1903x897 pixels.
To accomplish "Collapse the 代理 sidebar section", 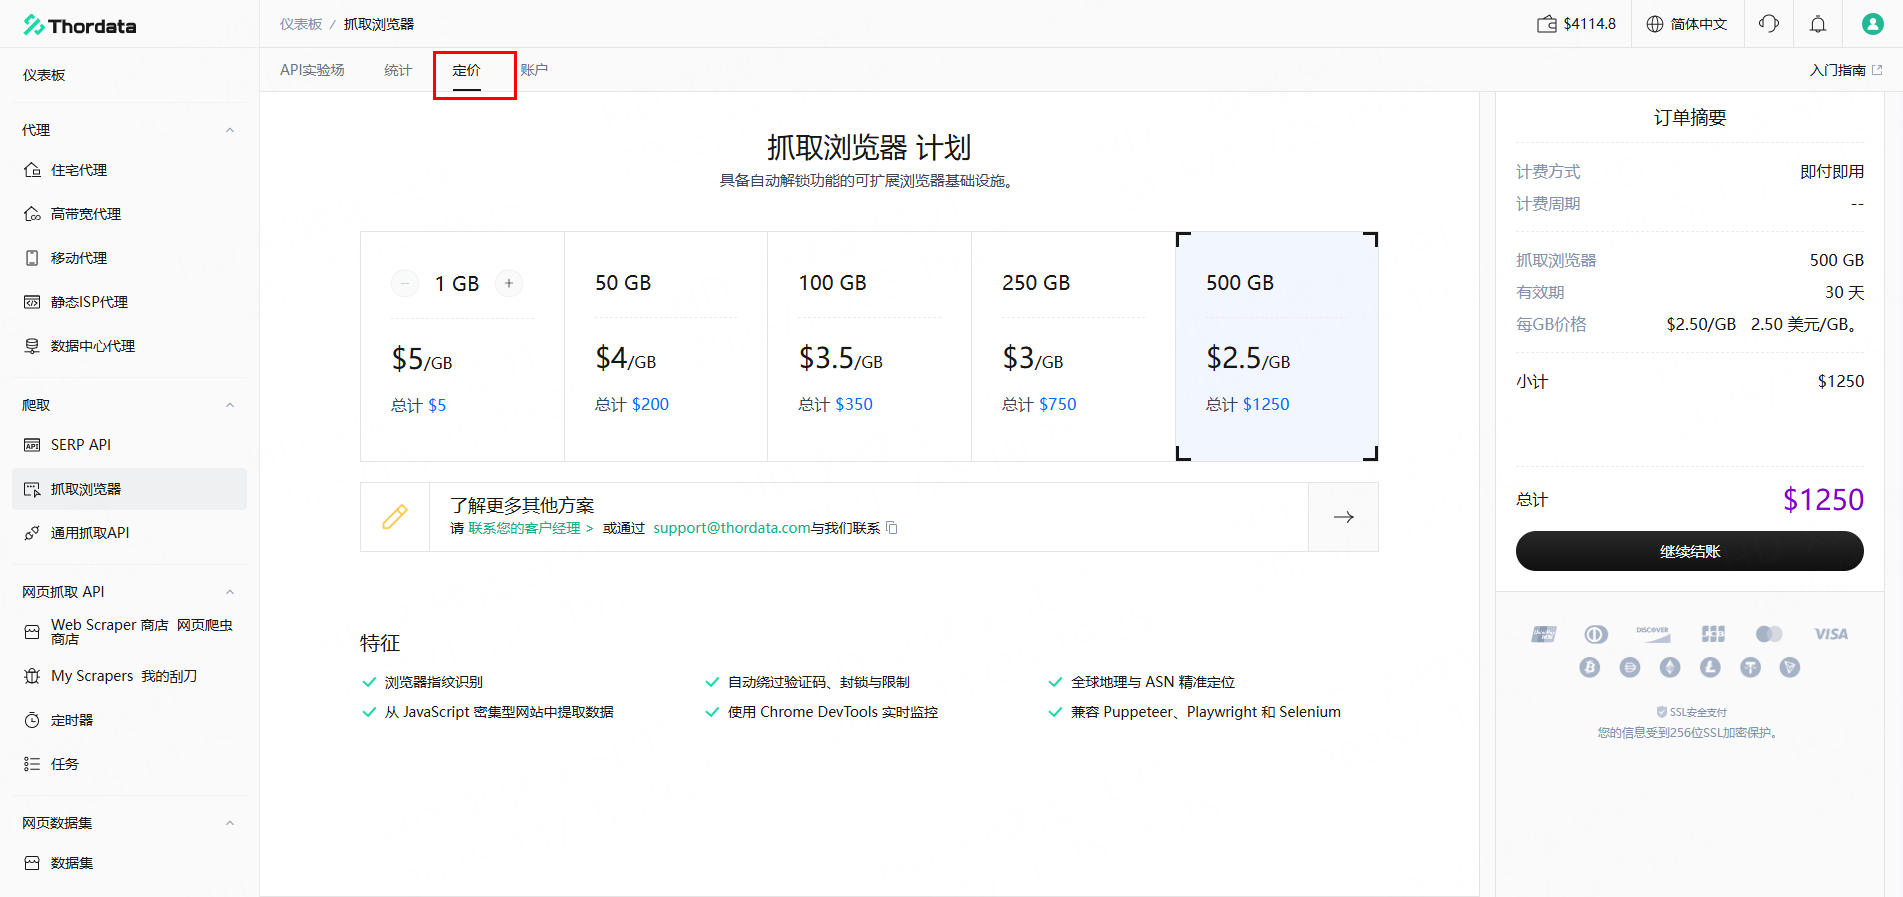I will pyautogui.click(x=230, y=130).
